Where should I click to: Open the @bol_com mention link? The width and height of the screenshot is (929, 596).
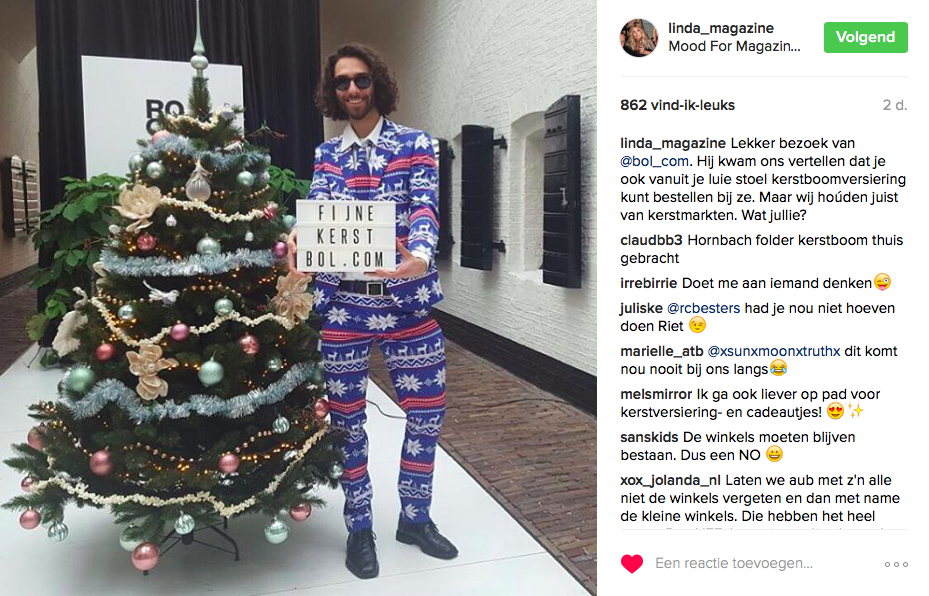pos(654,161)
